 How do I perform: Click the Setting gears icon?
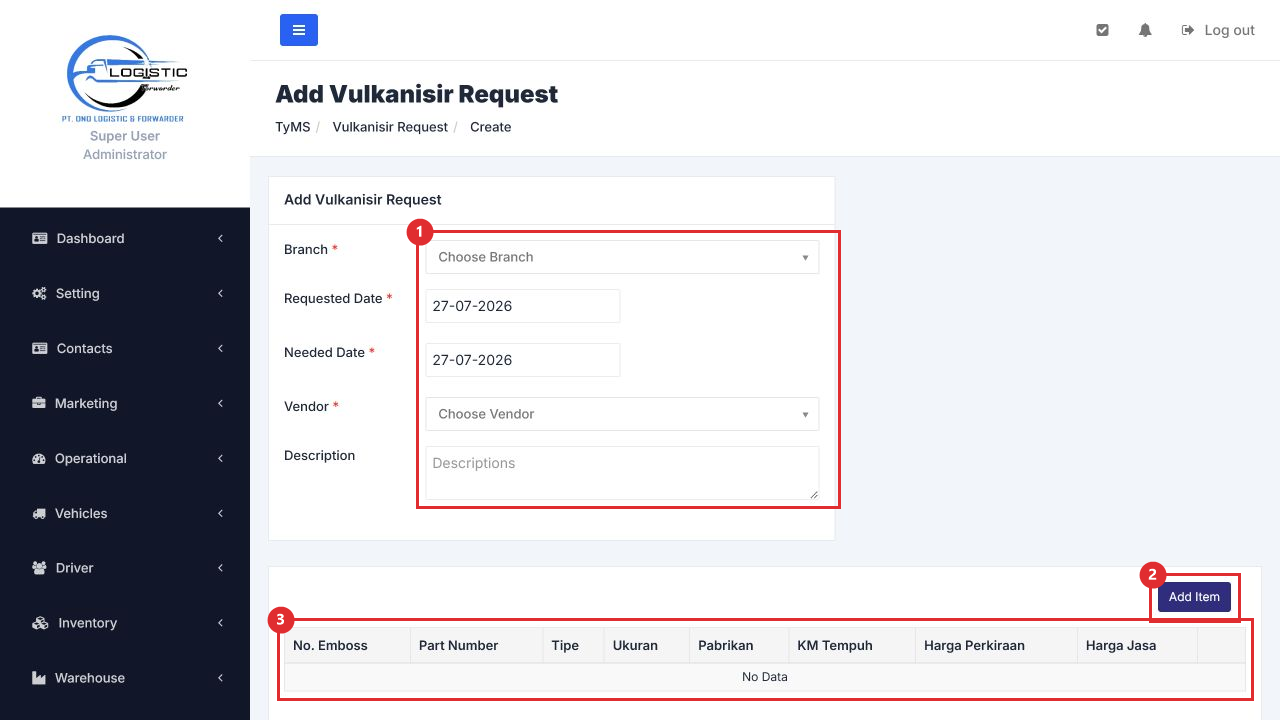pos(40,293)
